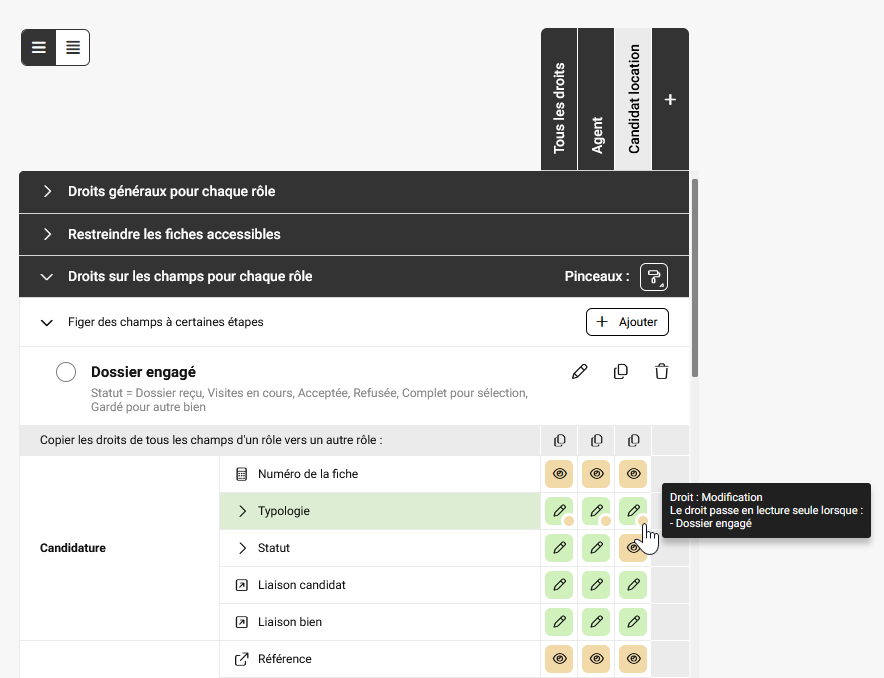Select the Tous les droits role tab

(x=559, y=100)
